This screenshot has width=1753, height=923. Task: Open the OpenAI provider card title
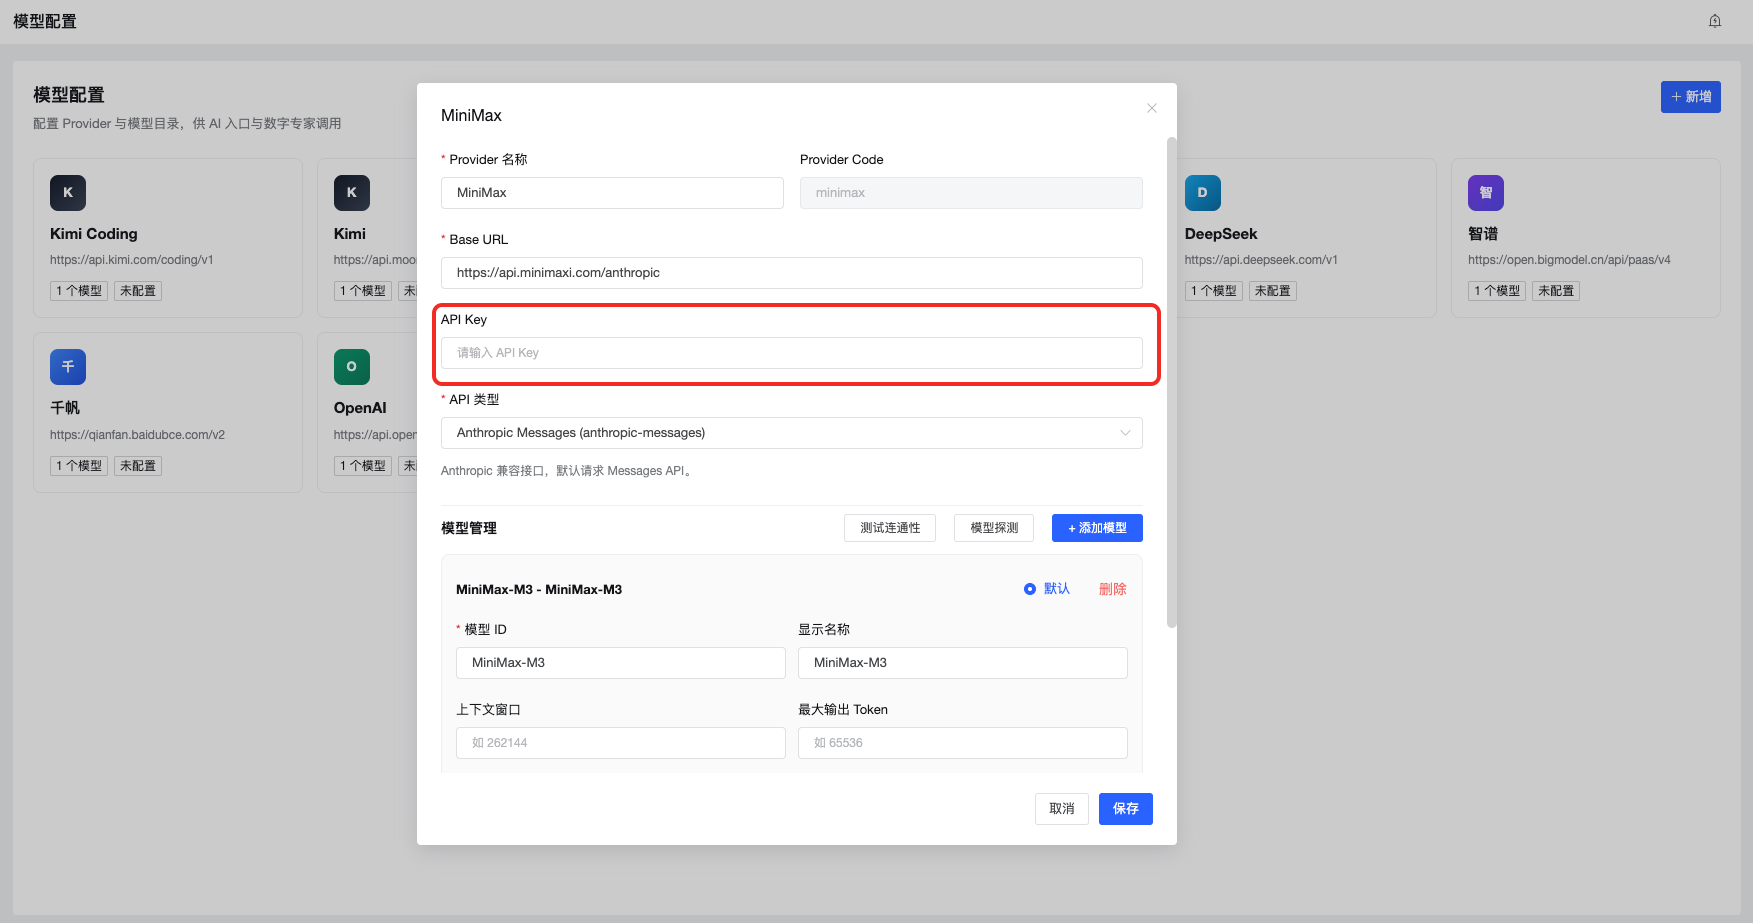point(360,408)
